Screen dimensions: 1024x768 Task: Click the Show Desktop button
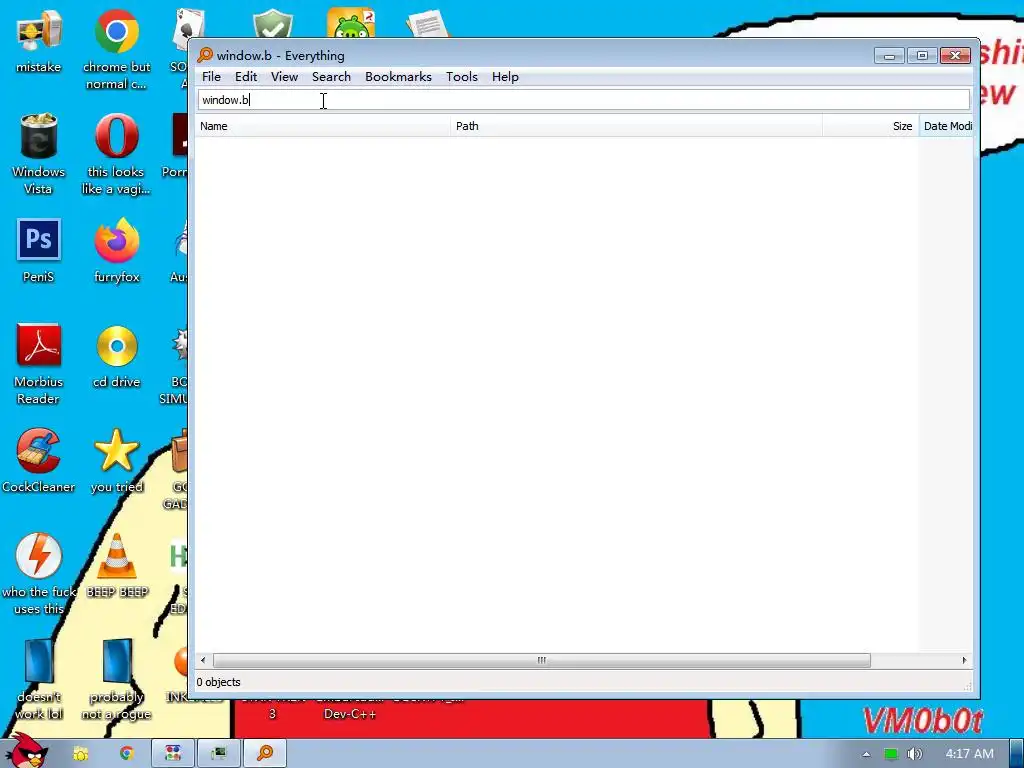[x=1016, y=754]
